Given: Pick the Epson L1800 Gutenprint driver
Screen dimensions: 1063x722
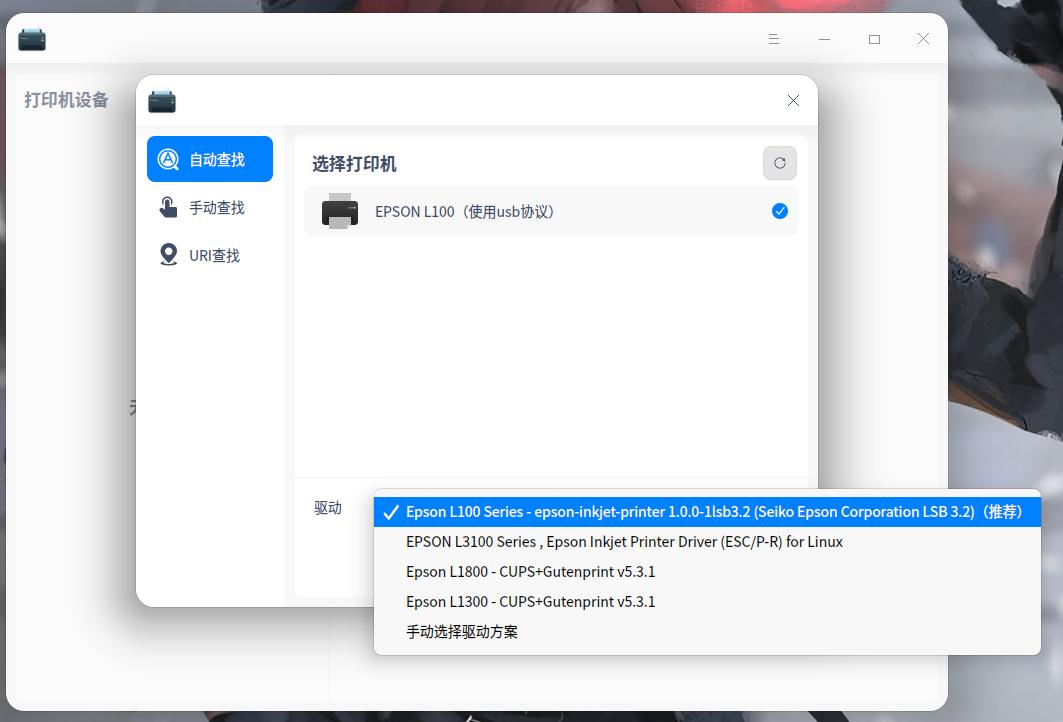Looking at the screenshot, I should click(707, 571).
